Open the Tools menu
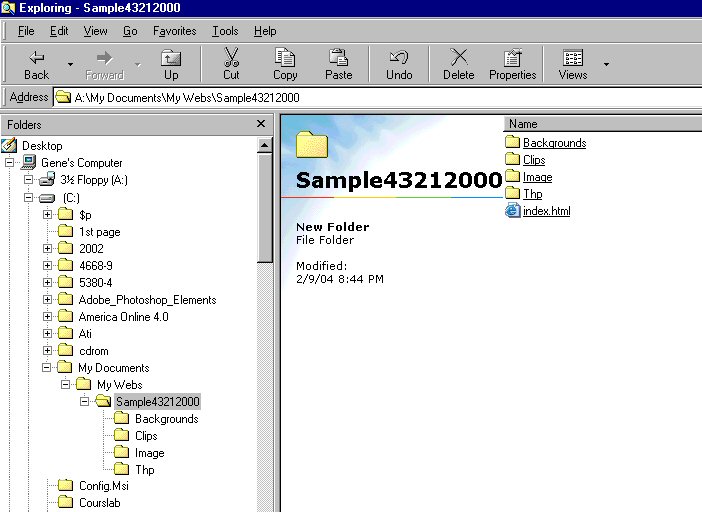The image size is (702, 512). [225, 31]
